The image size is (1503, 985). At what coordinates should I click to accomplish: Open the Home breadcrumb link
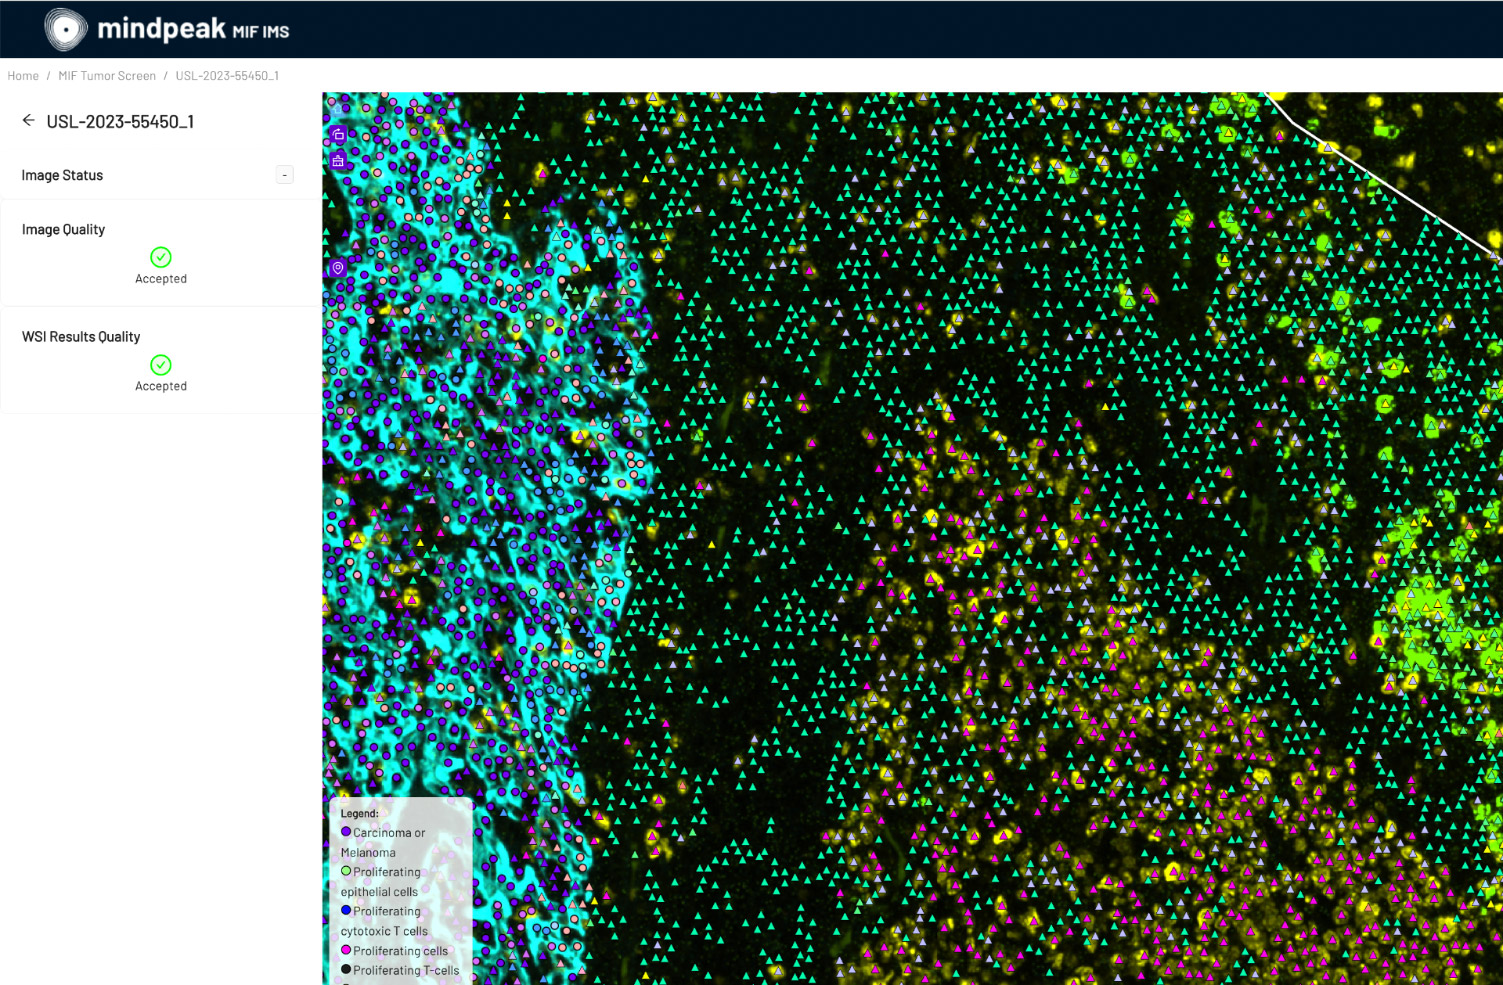(23, 76)
